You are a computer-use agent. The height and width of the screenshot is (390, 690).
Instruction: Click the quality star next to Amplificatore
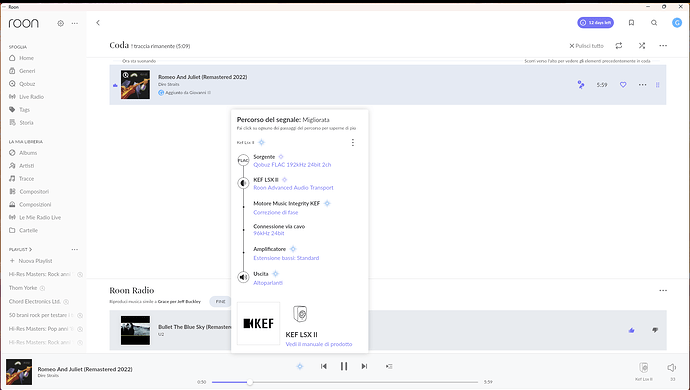point(293,249)
